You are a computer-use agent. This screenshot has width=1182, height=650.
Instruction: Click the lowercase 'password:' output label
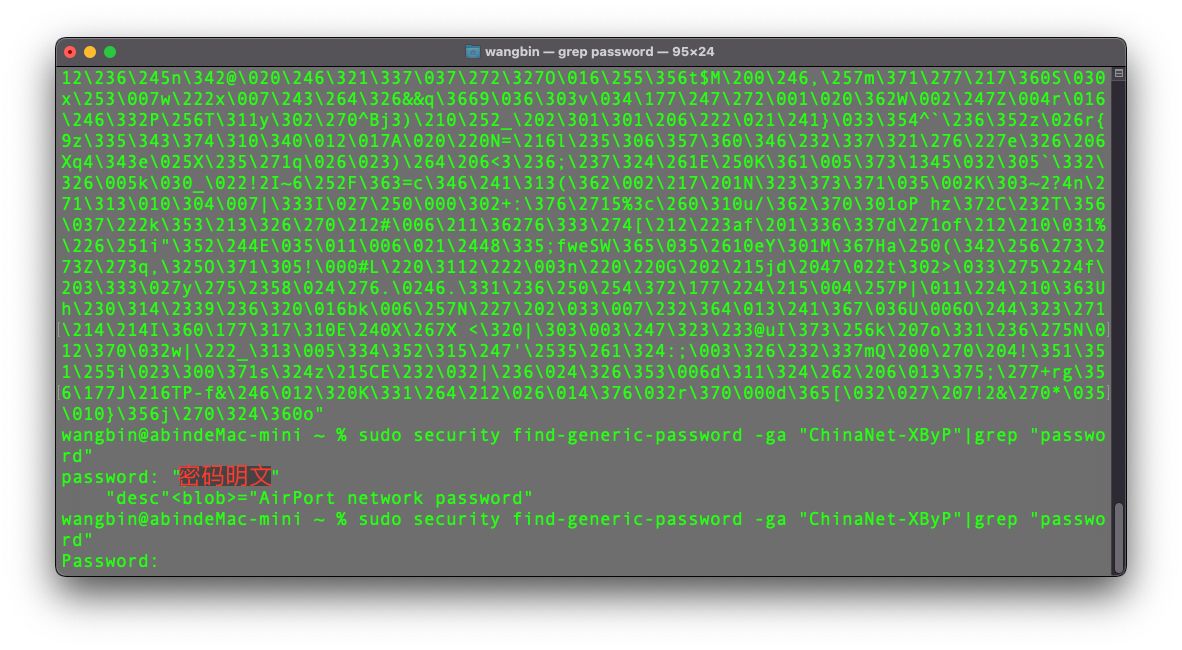110,477
